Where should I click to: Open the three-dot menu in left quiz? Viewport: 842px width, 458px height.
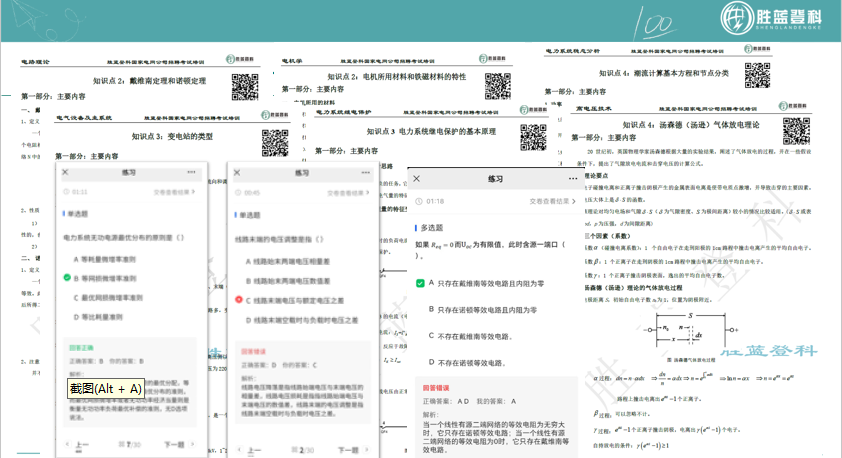point(192,172)
